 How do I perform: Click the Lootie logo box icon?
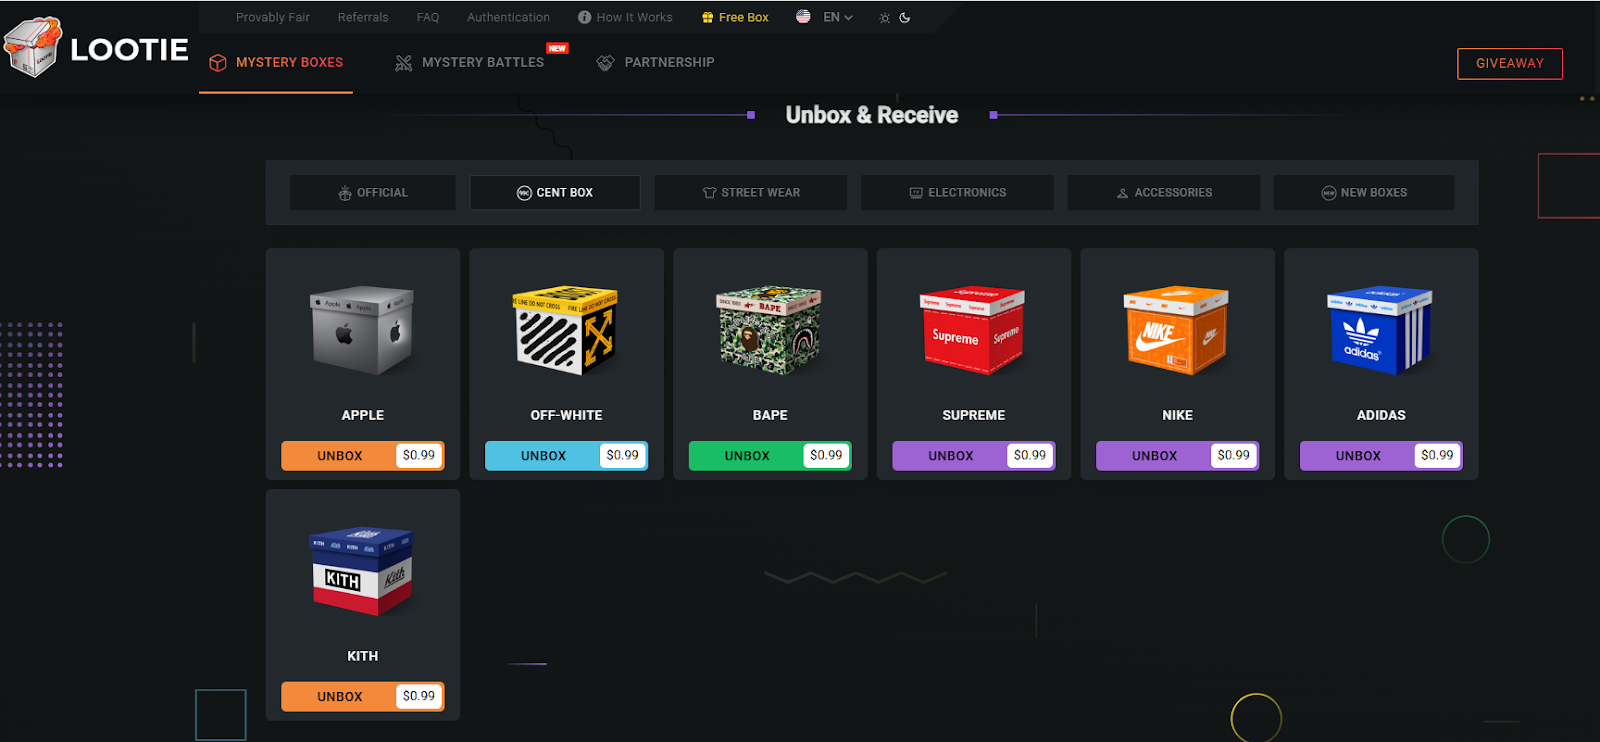(33, 47)
